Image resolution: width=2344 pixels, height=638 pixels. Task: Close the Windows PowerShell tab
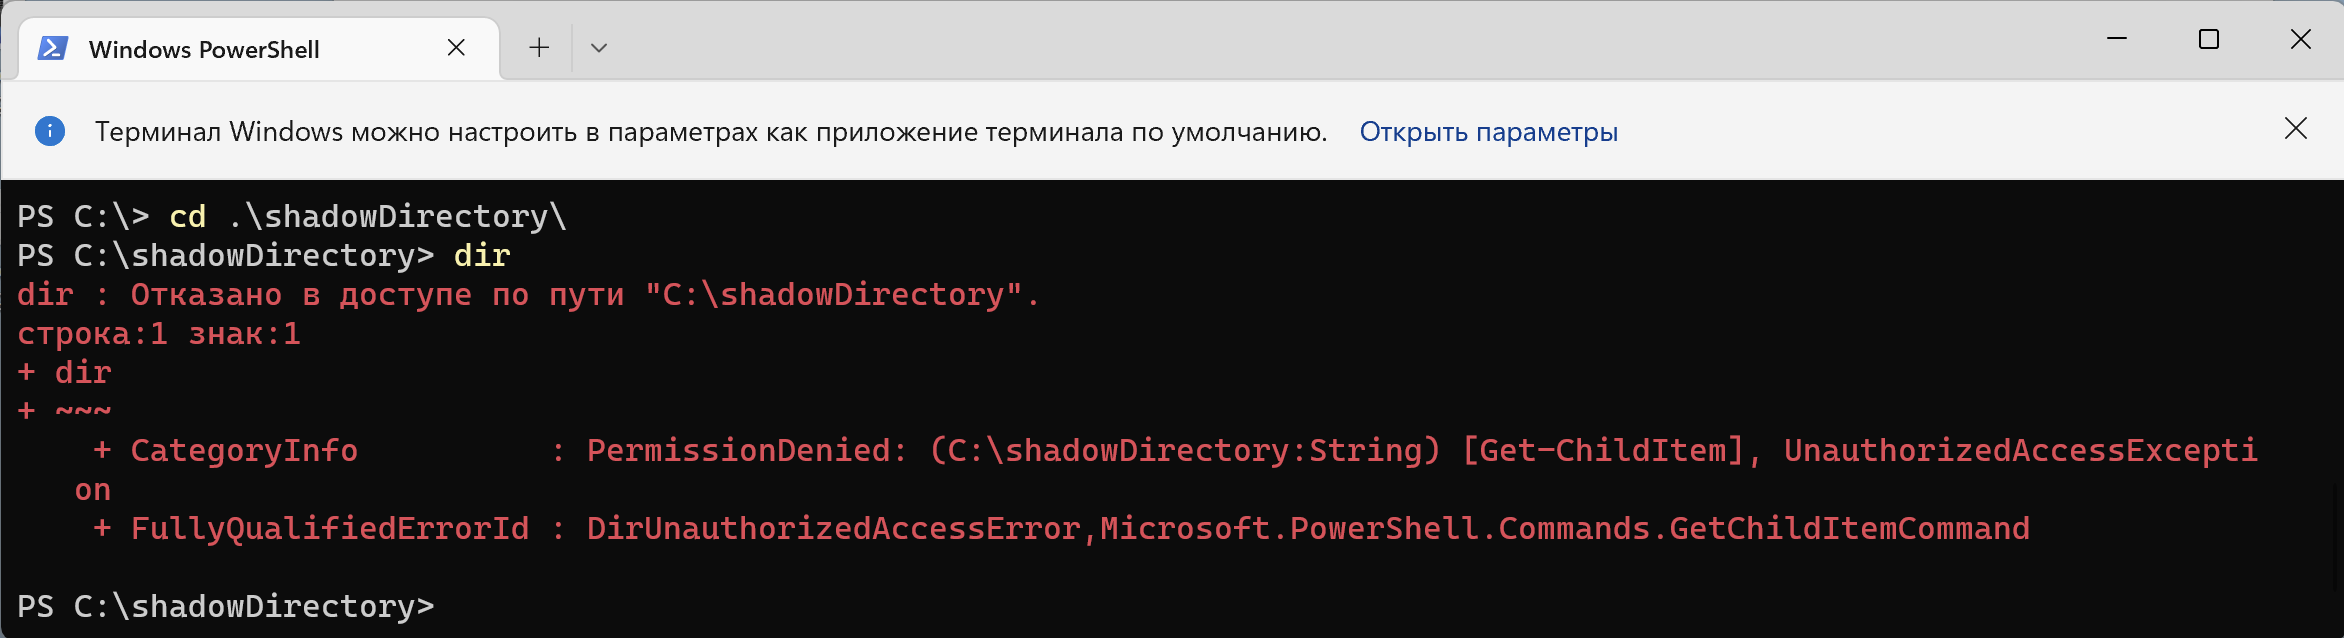[456, 47]
